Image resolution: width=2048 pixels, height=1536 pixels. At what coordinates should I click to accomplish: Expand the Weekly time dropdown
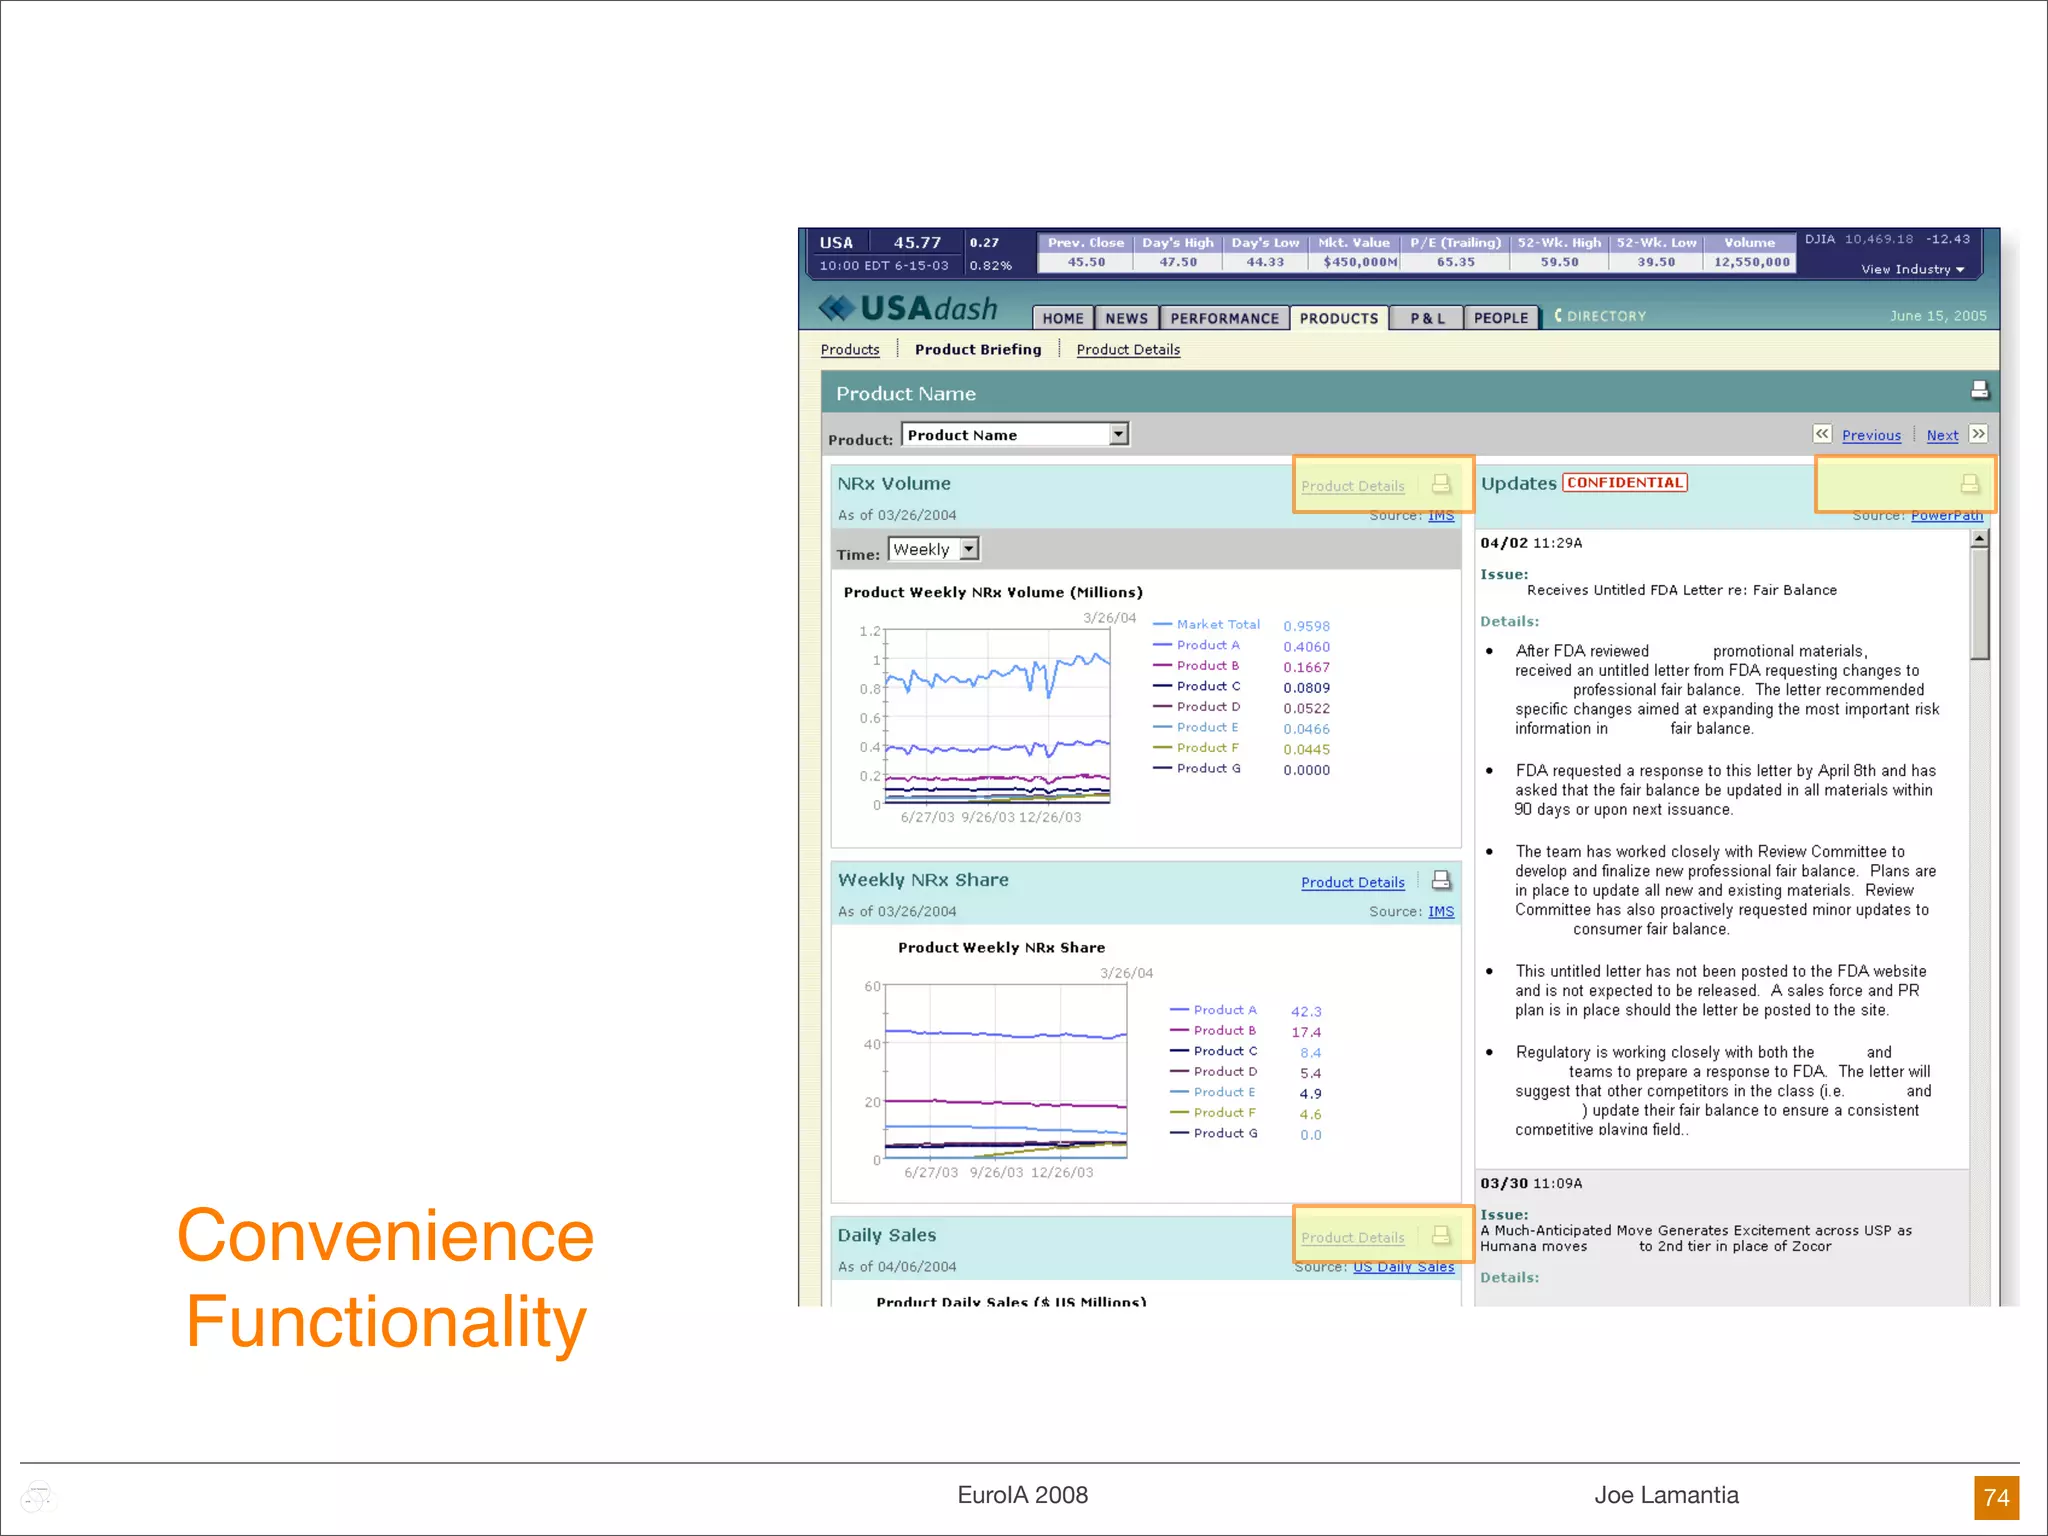point(968,549)
